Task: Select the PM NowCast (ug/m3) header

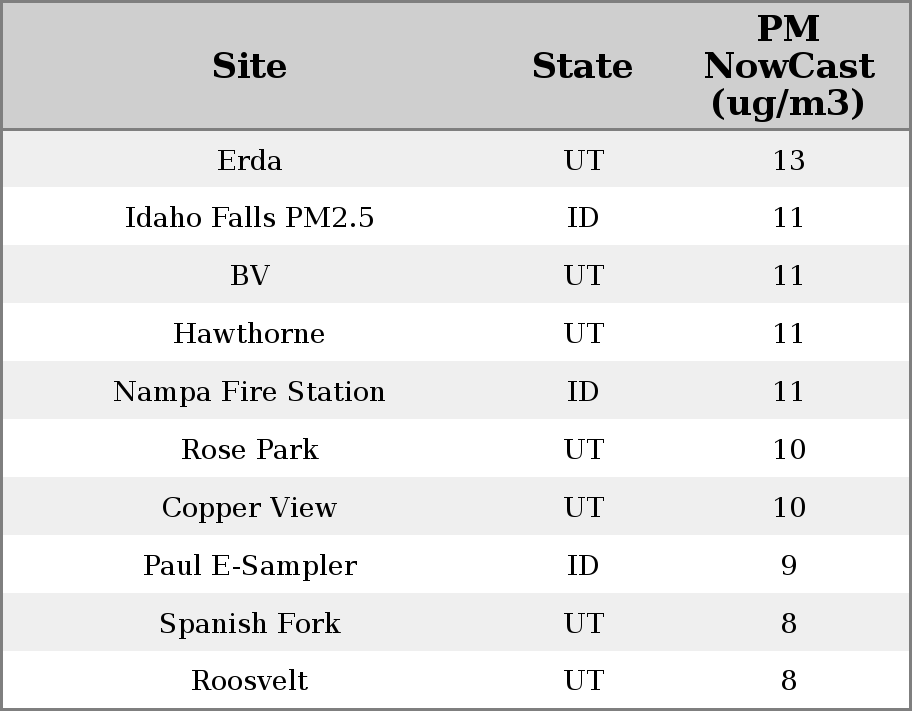Action: pos(788,67)
